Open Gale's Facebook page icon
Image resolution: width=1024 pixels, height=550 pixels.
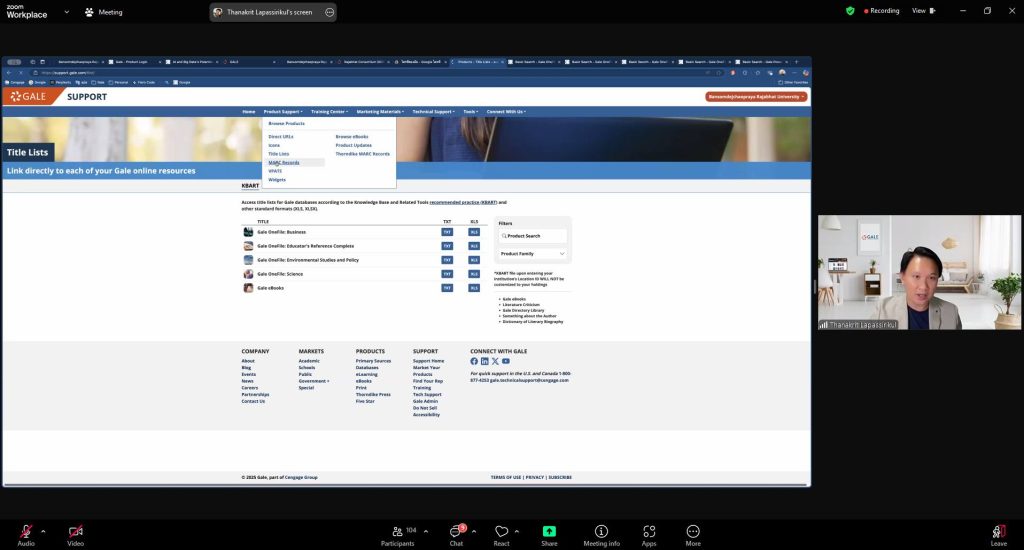(474, 361)
